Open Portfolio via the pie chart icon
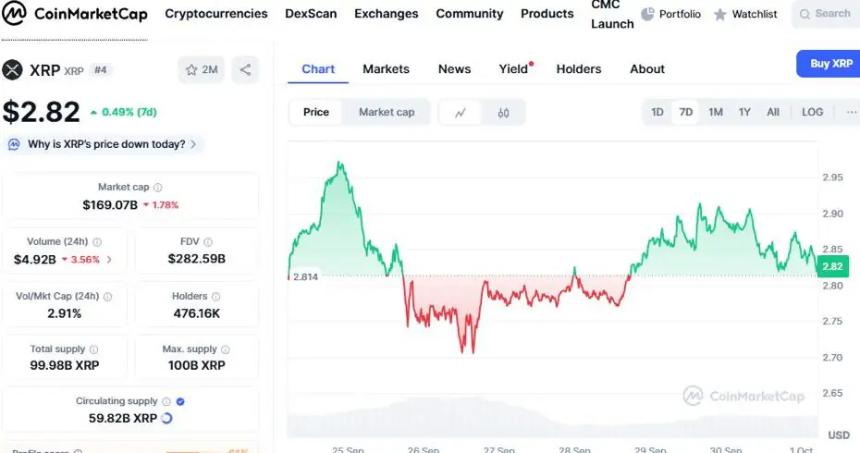The image size is (860, 453). point(648,14)
